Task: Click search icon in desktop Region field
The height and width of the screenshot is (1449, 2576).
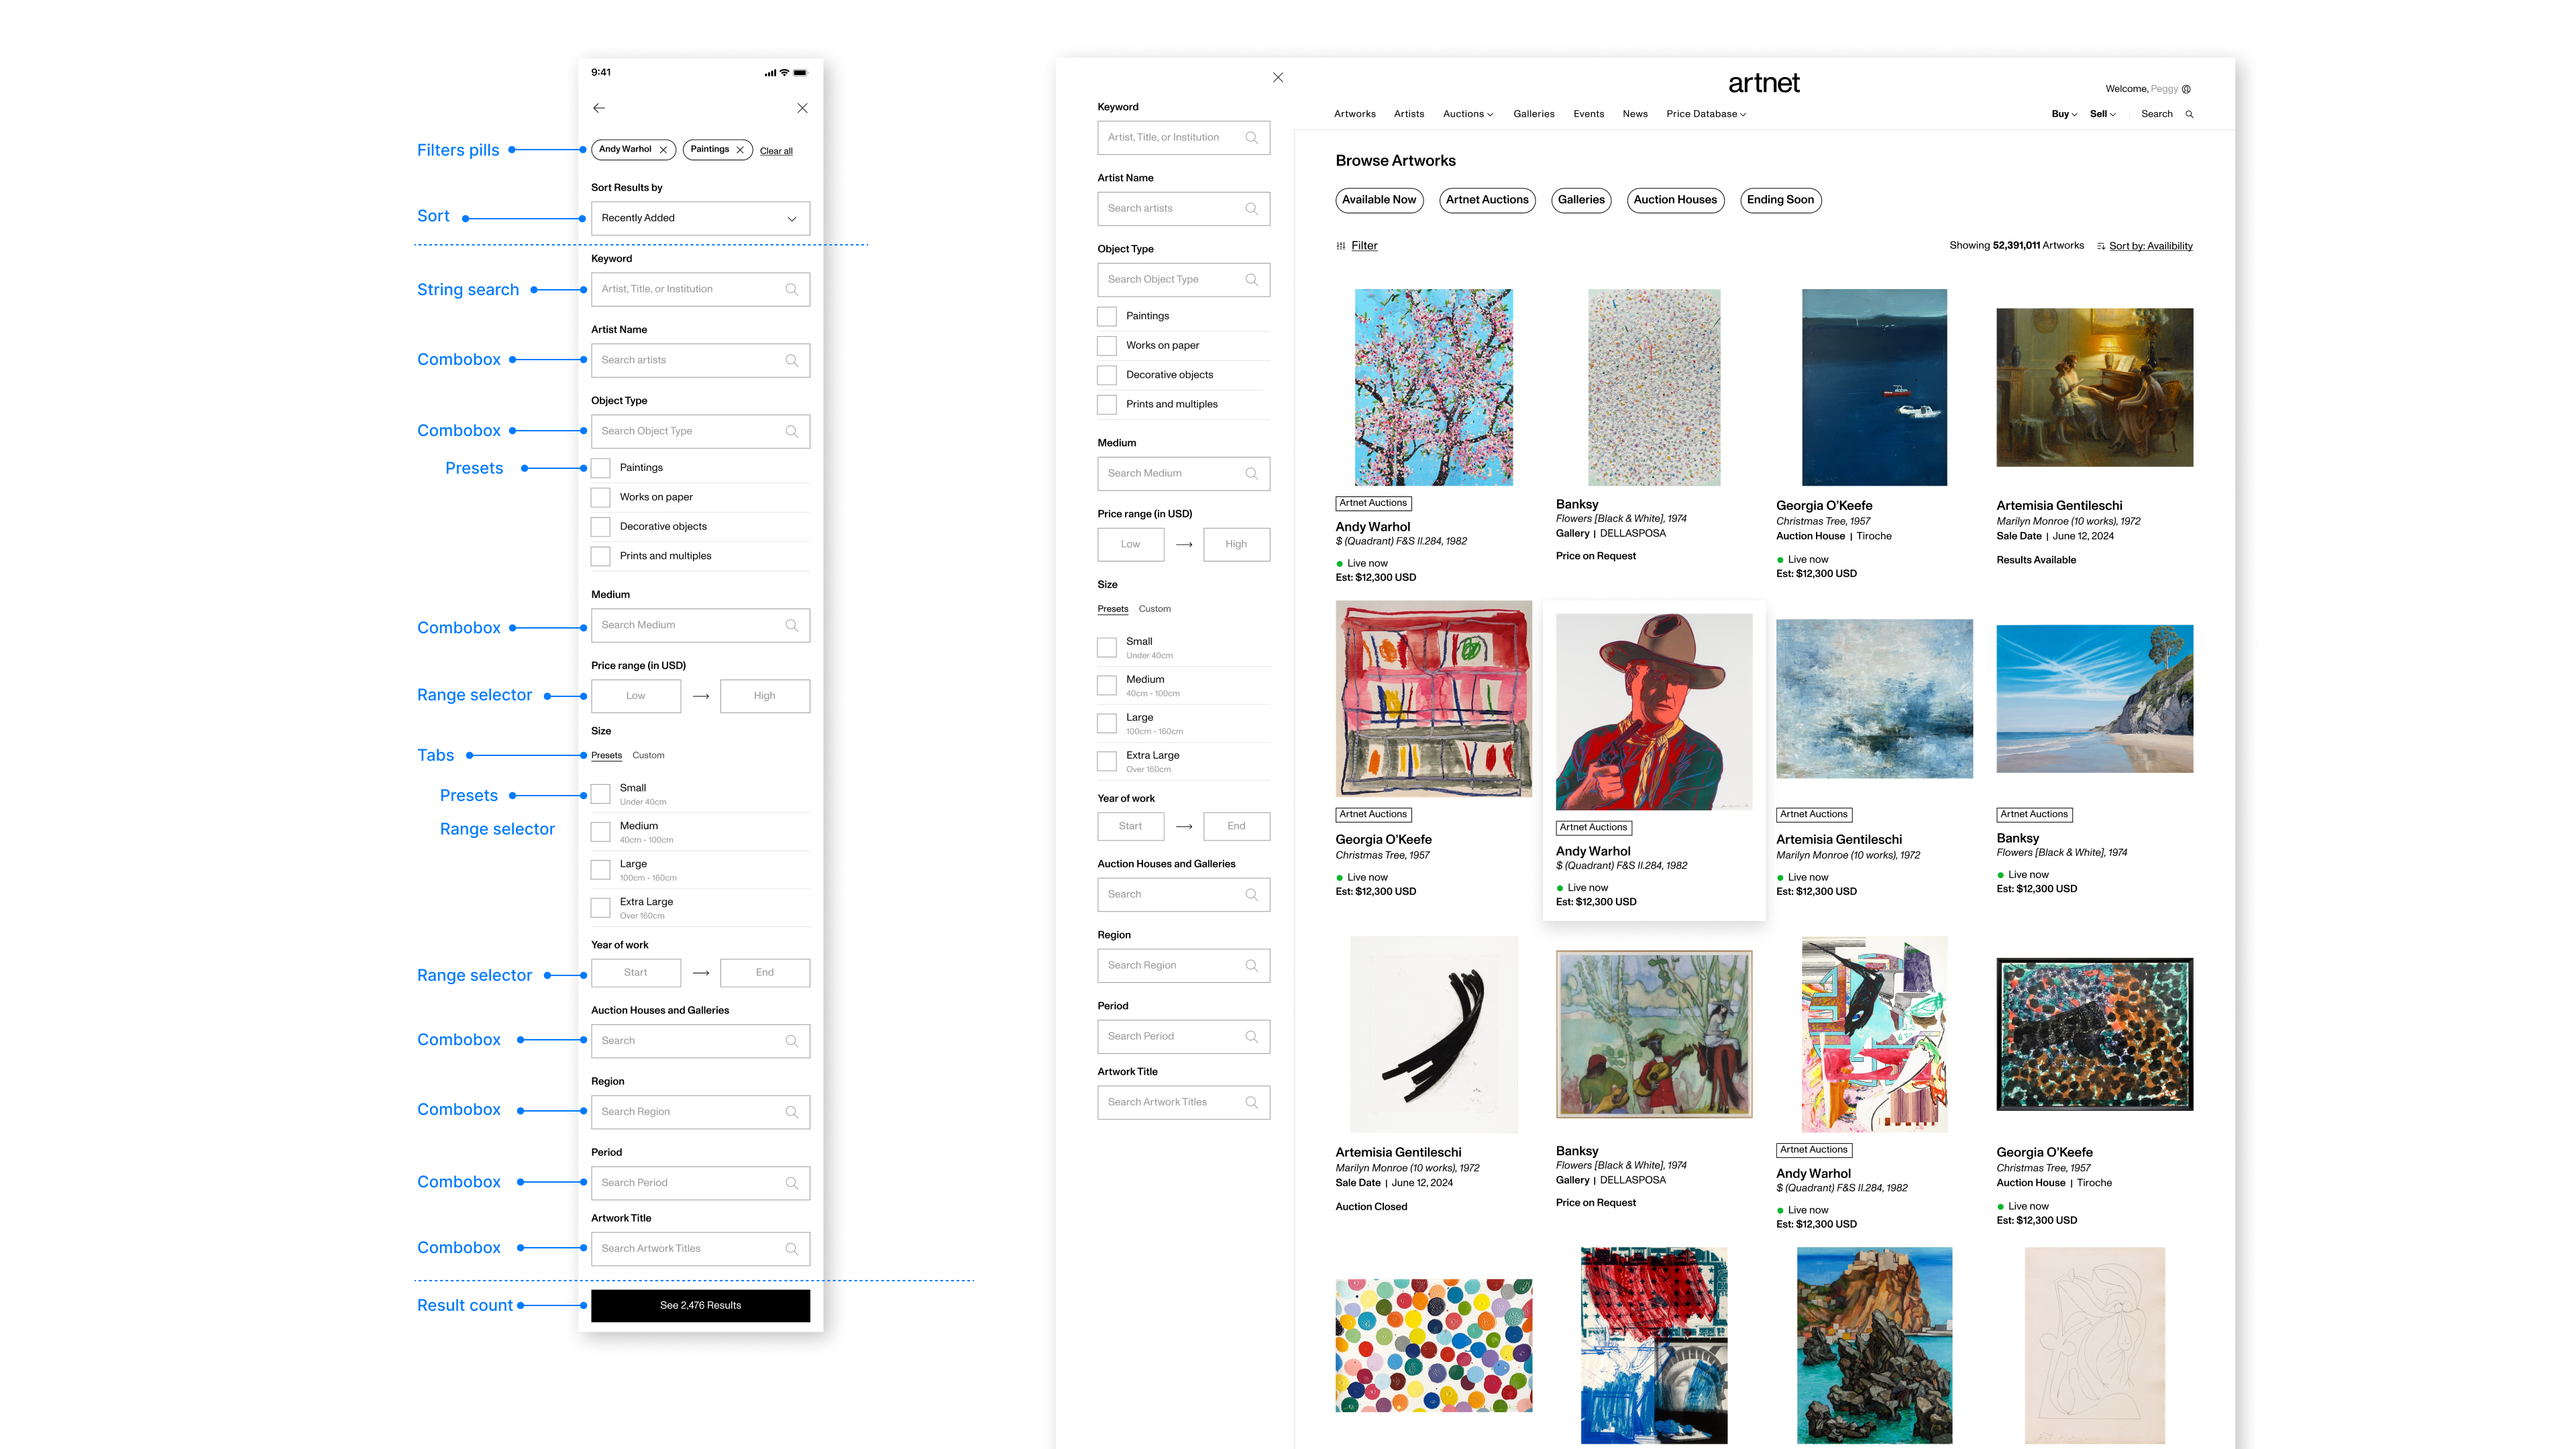Action: tap(1252, 966)
